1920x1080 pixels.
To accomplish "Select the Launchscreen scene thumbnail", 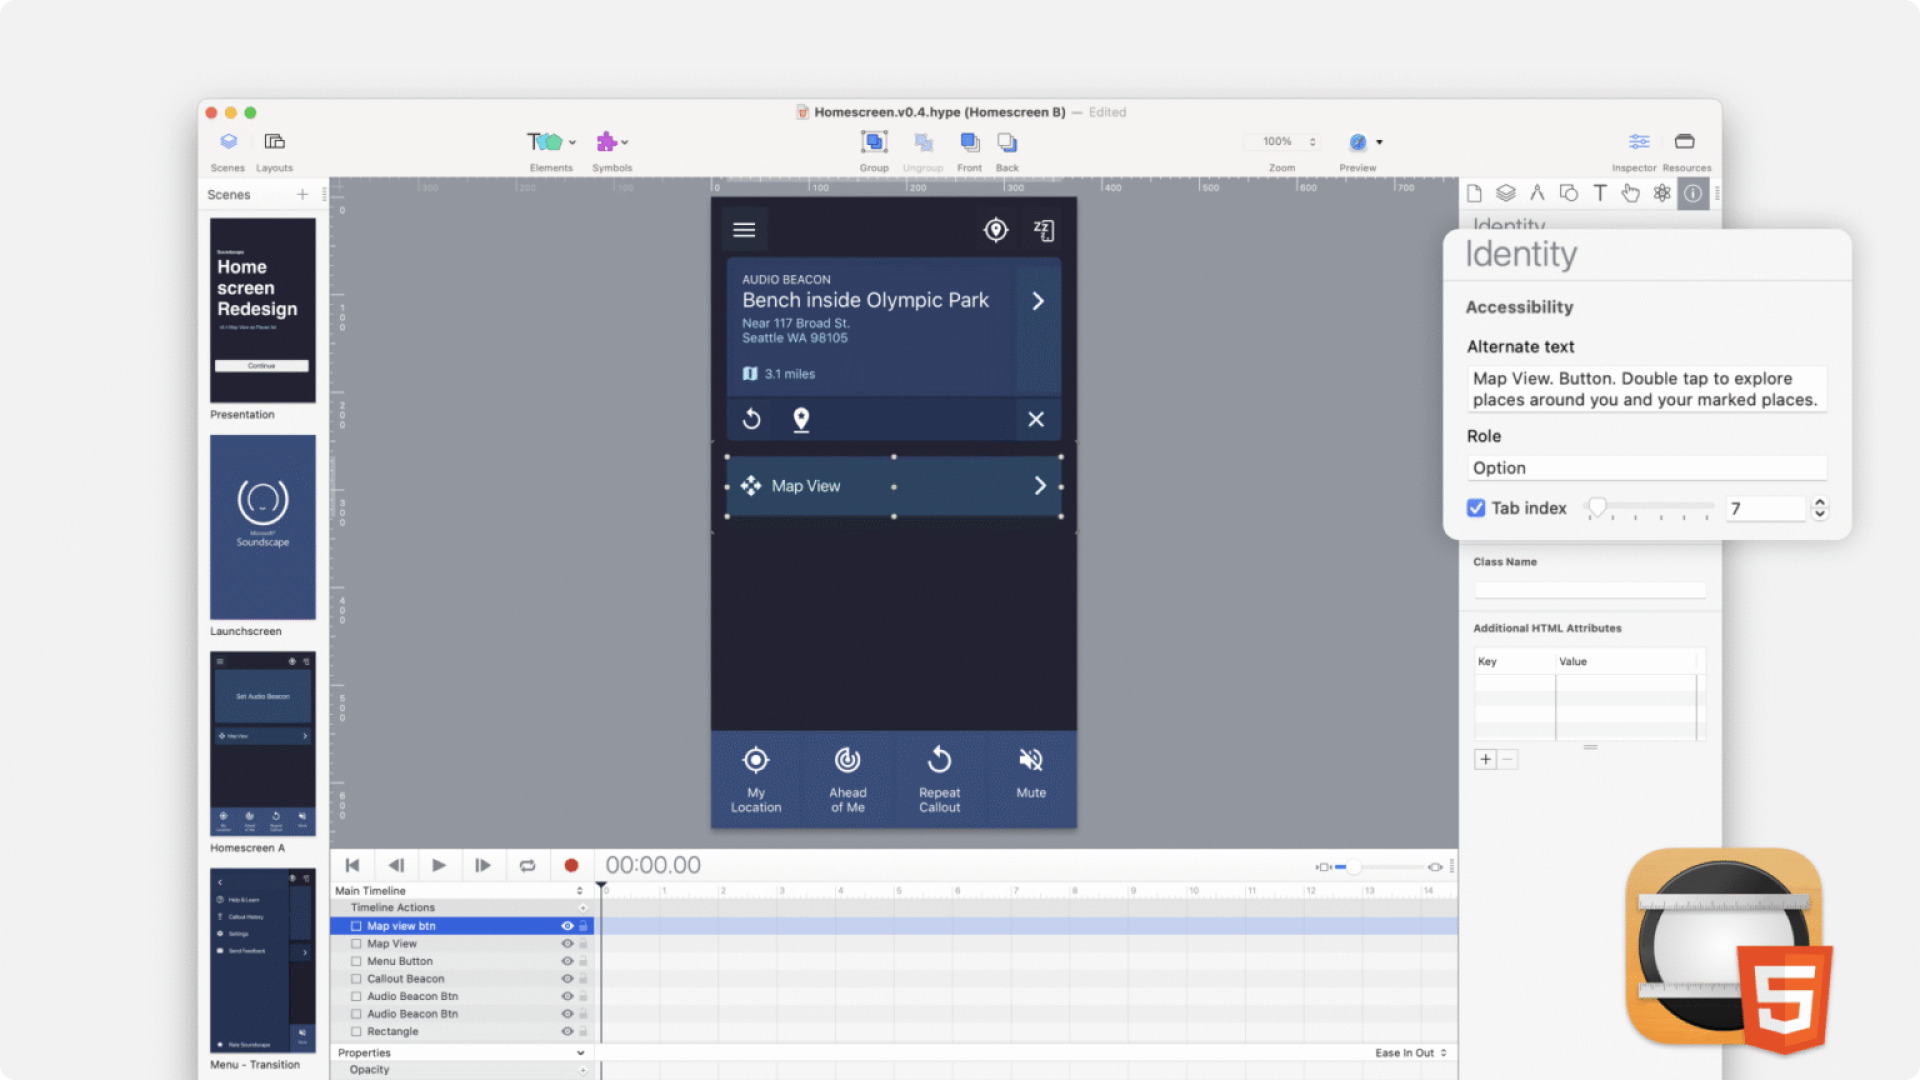I will pyautogui.click(x=262, y=527).
